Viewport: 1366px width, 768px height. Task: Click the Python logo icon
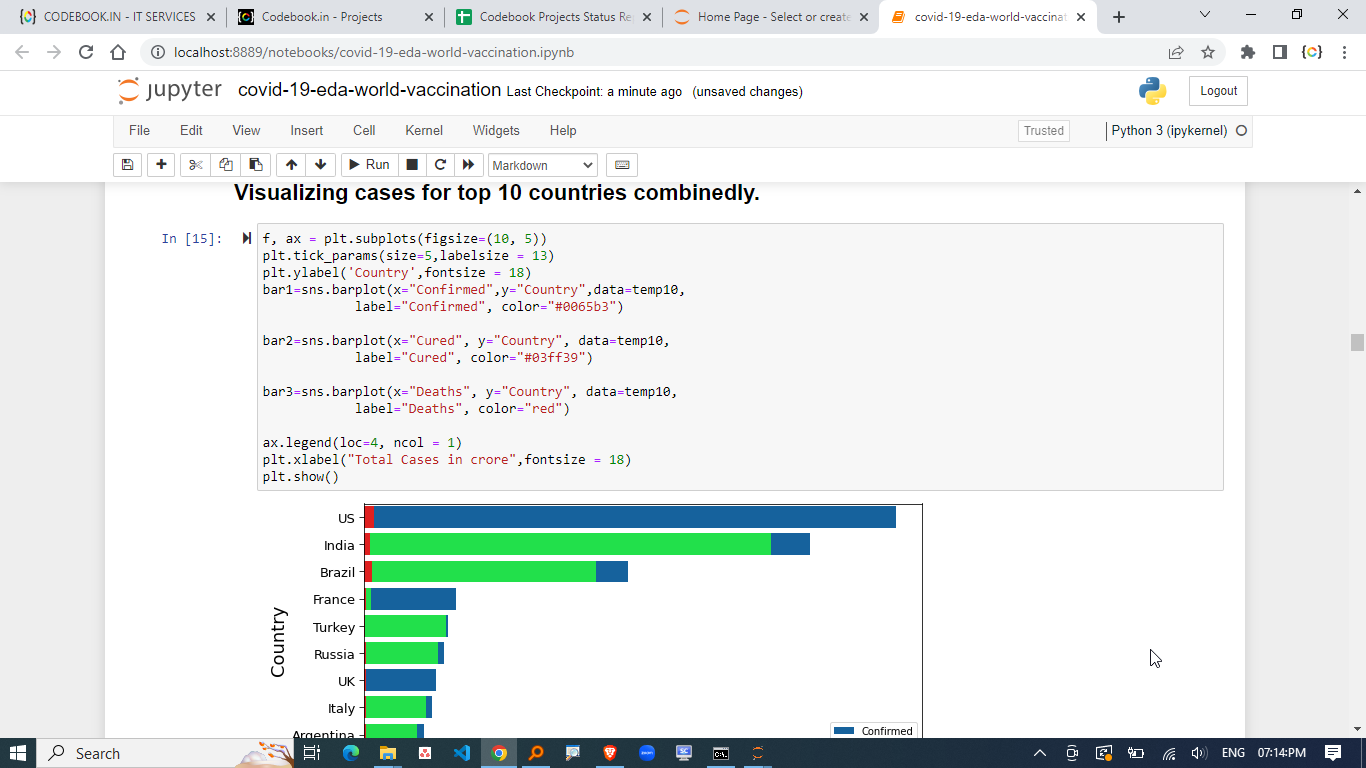(1152, 91)
